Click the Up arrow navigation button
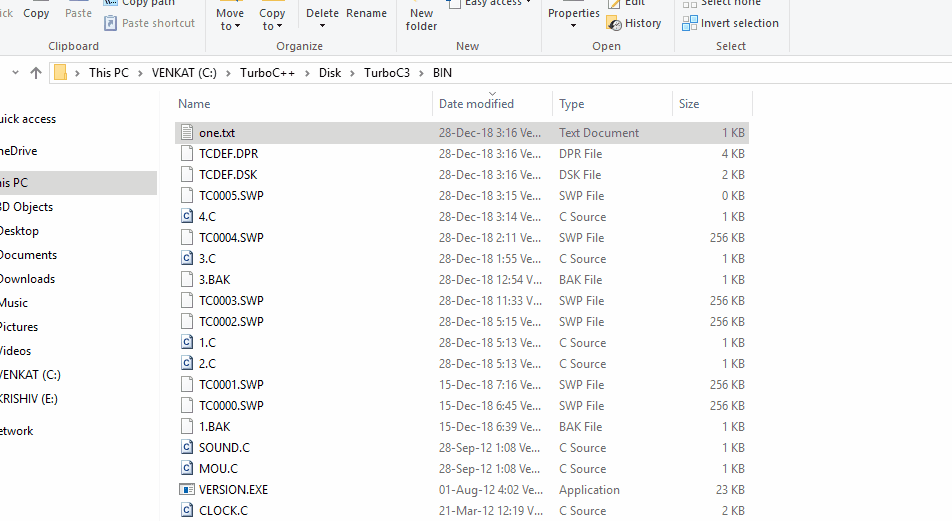Viewport: 952px width, 521px height. point(36,73)
